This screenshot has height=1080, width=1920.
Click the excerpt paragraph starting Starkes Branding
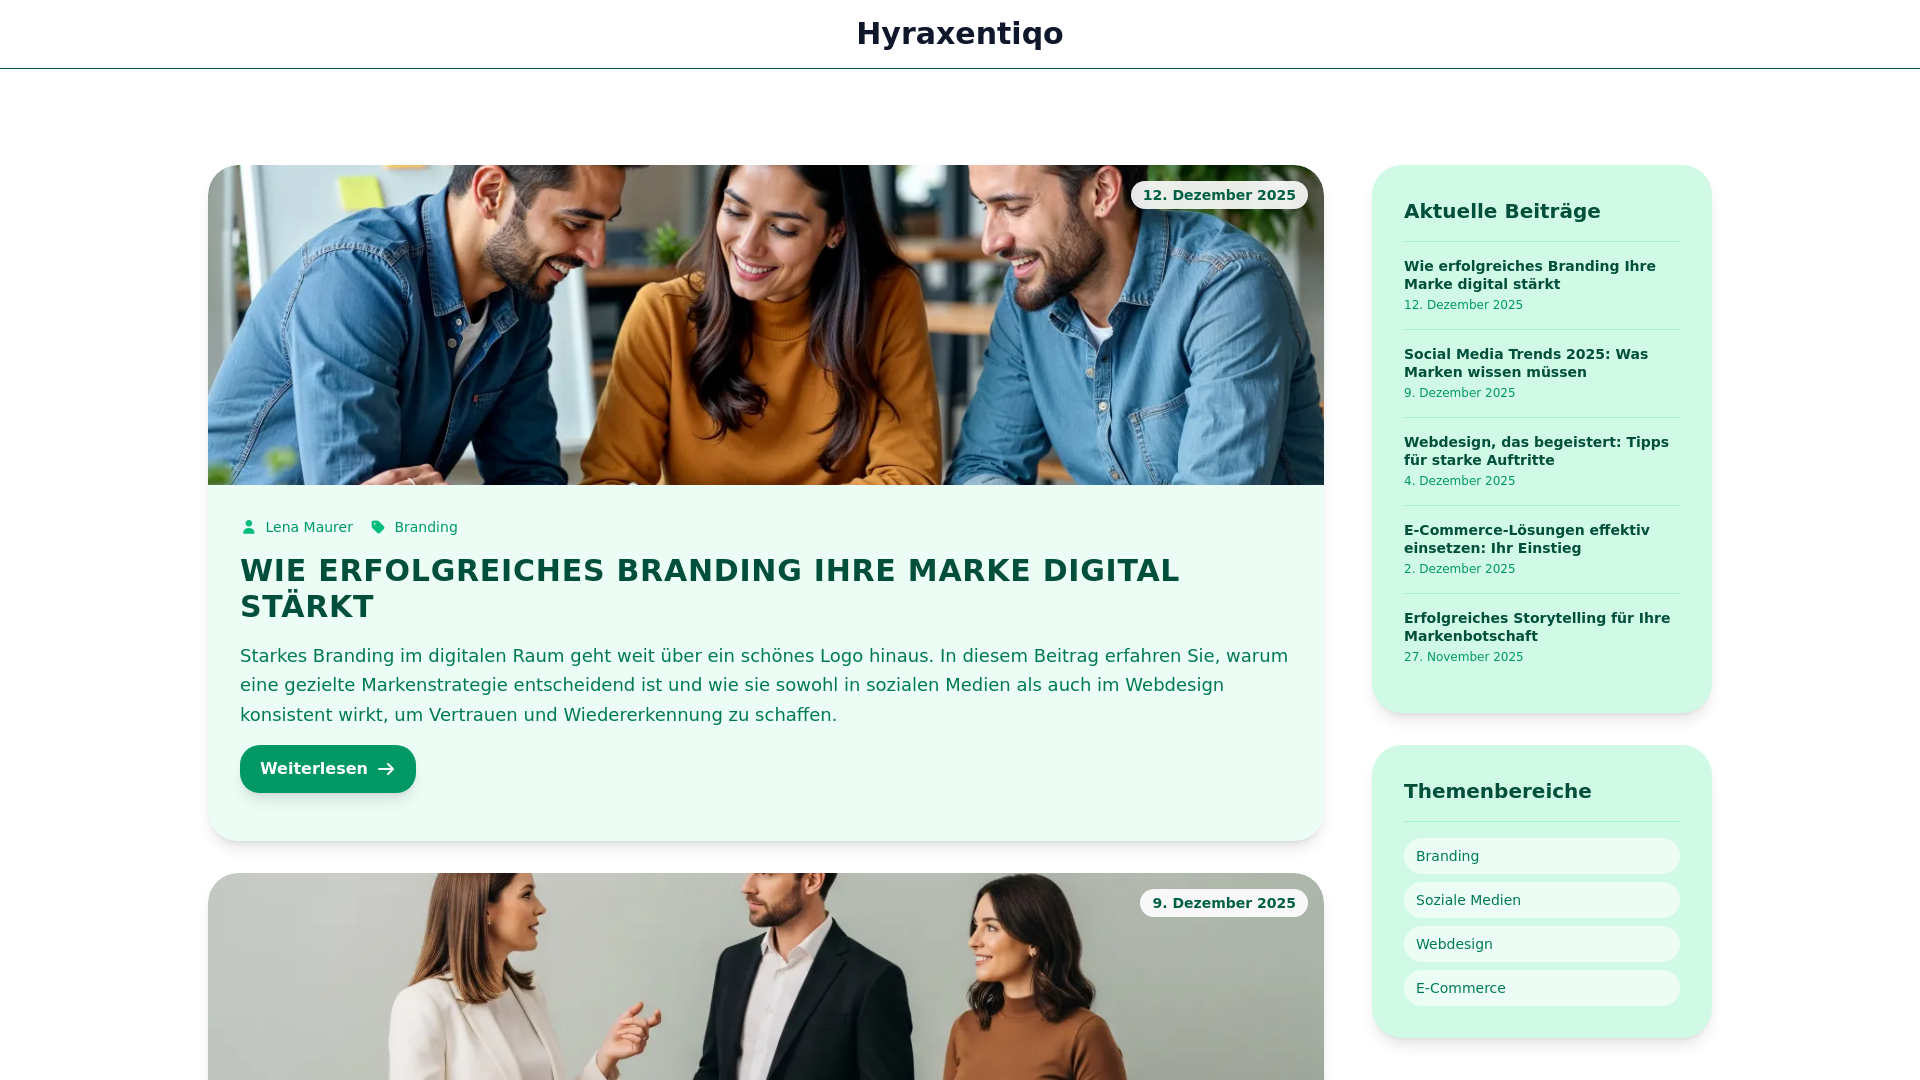[x=764, y=685]
